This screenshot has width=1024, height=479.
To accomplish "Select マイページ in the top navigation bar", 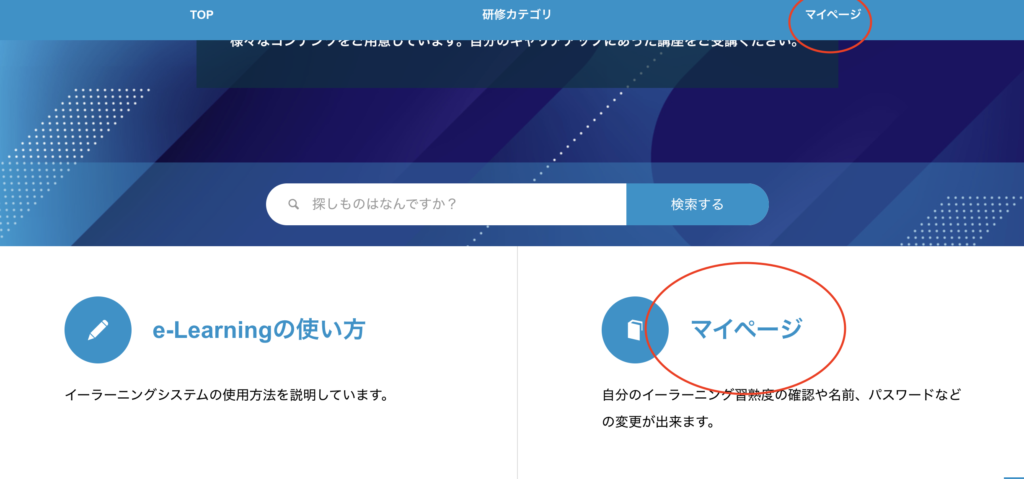I will (832, 15).
